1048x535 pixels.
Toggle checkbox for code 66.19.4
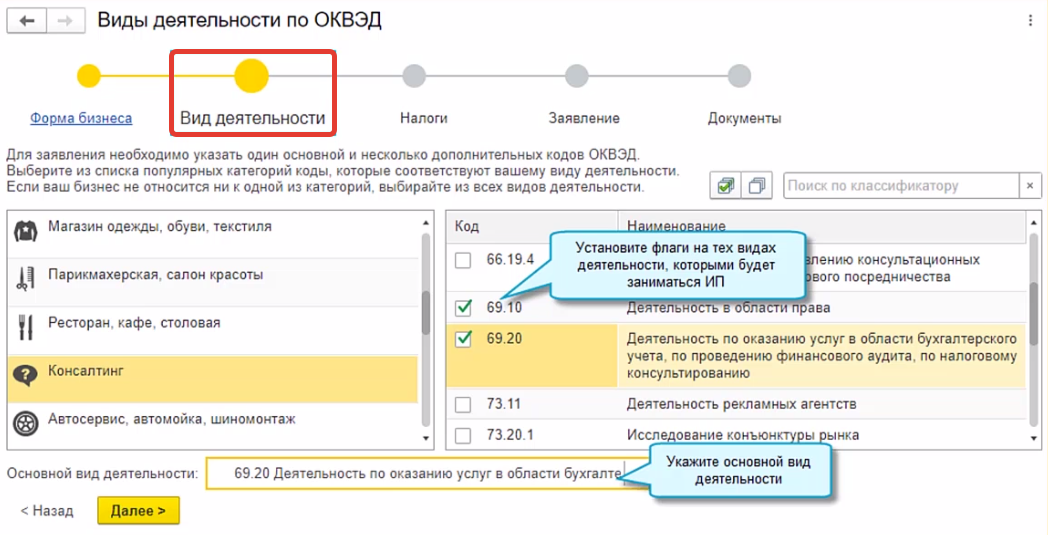(x=463, y=260)
